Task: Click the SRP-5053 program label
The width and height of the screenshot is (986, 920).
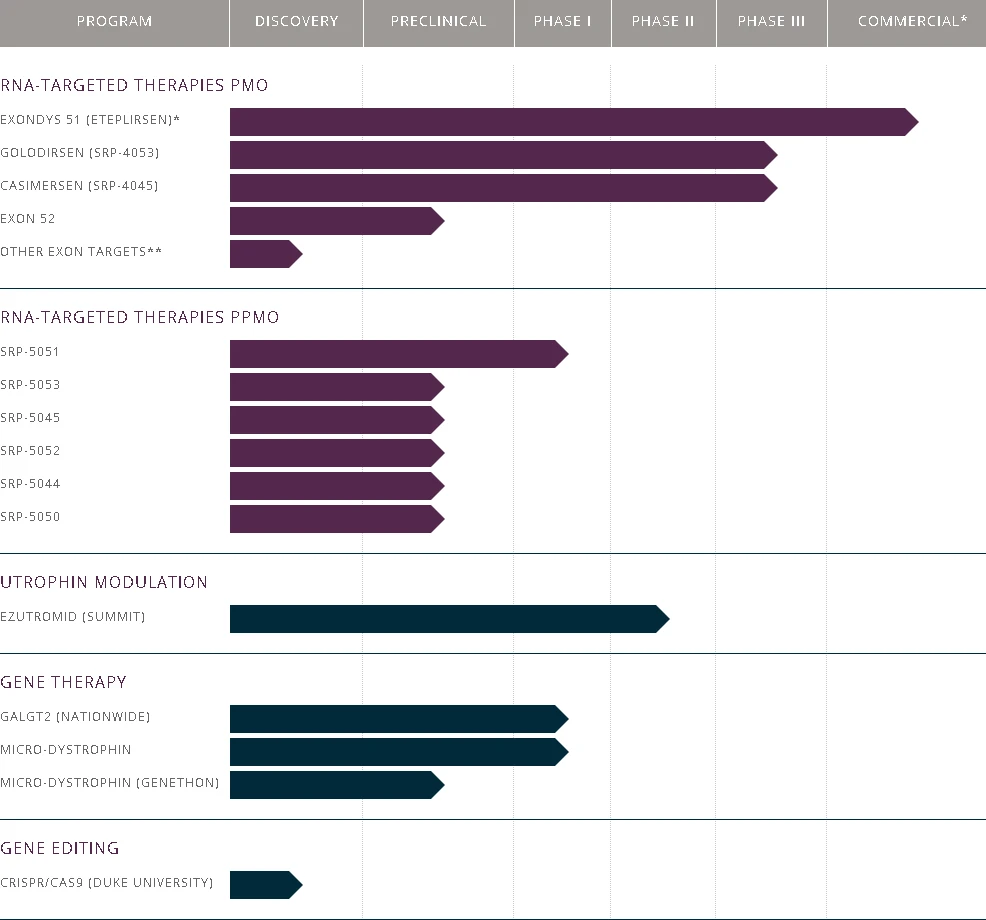Action: tap(30, 385)
